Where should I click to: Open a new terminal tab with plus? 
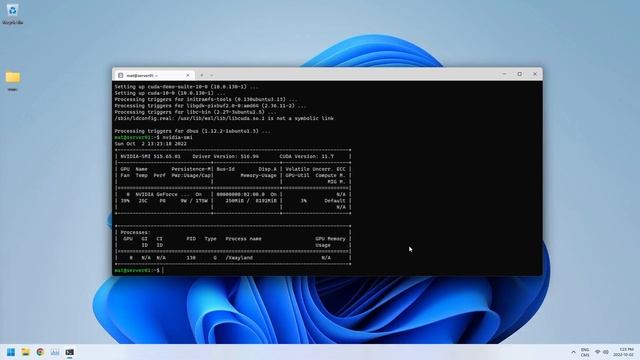(x=202, y=75)
